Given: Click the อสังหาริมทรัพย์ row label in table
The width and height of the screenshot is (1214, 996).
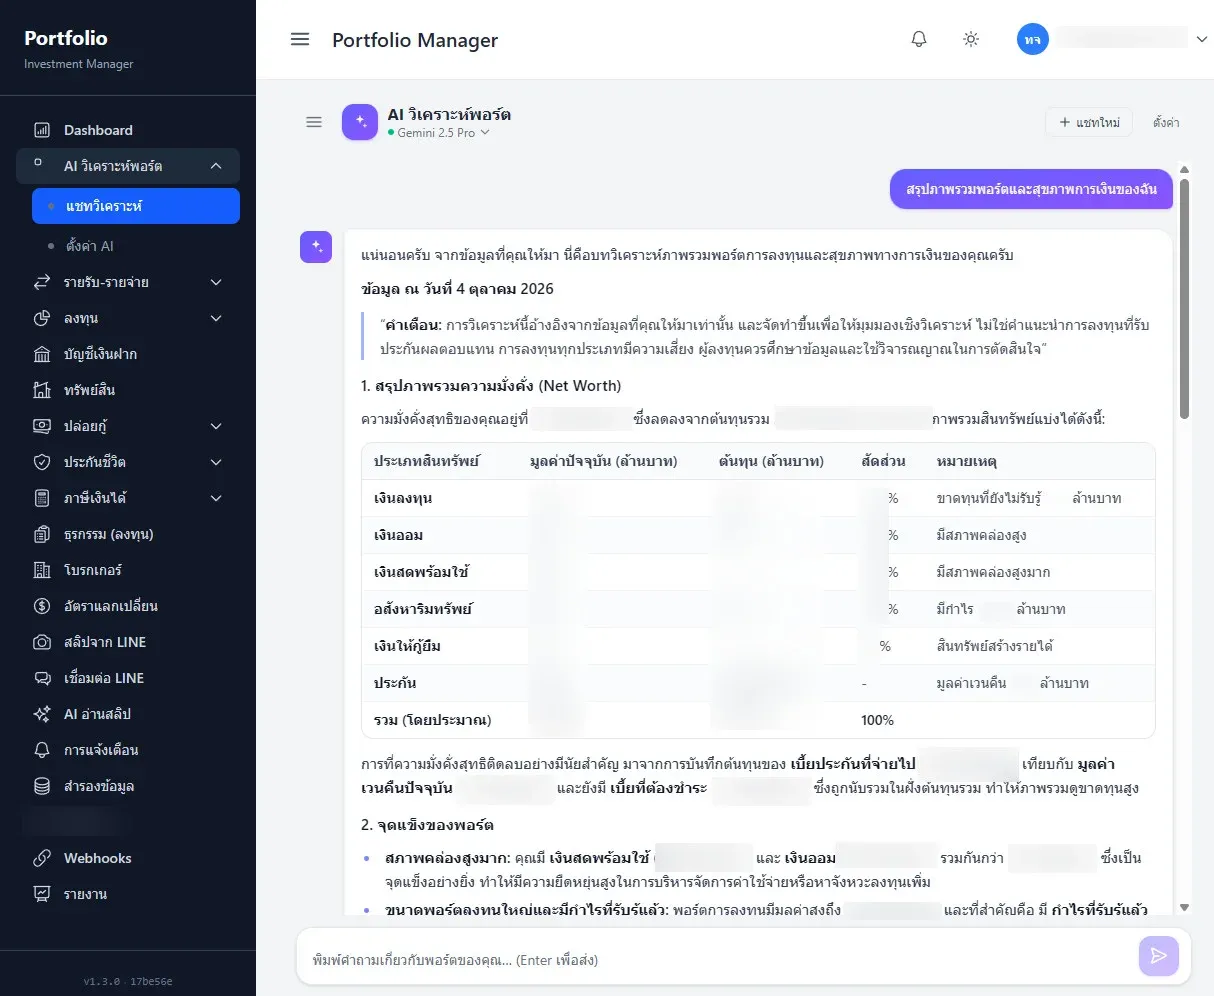Looking at the screenshot, I should click(422, 609).
